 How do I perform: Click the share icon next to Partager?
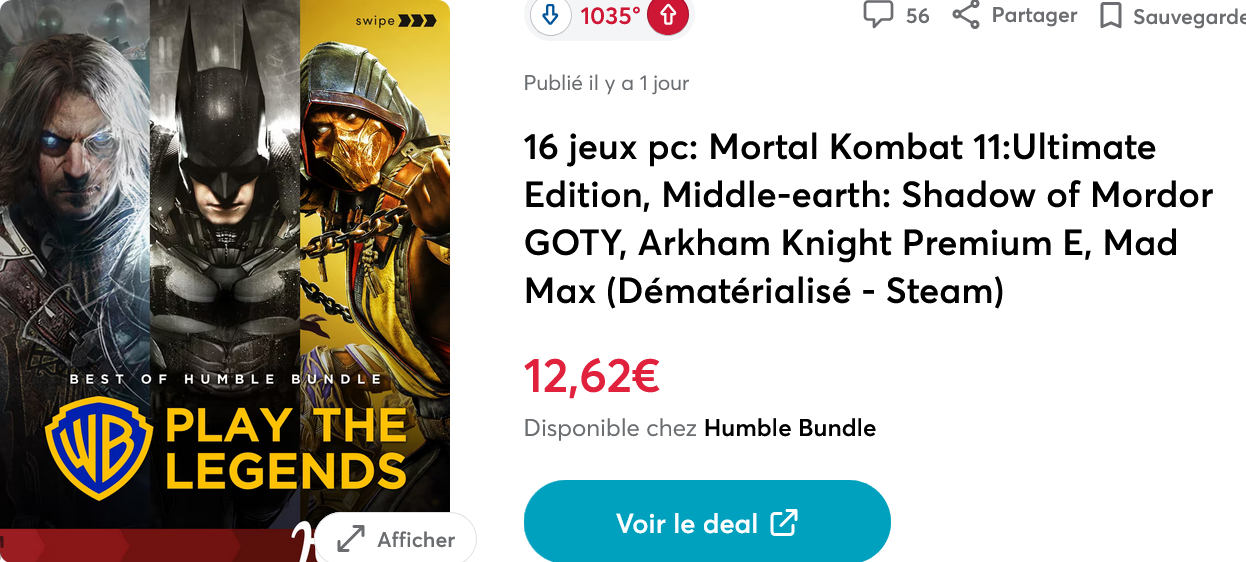tap(965, 15)
